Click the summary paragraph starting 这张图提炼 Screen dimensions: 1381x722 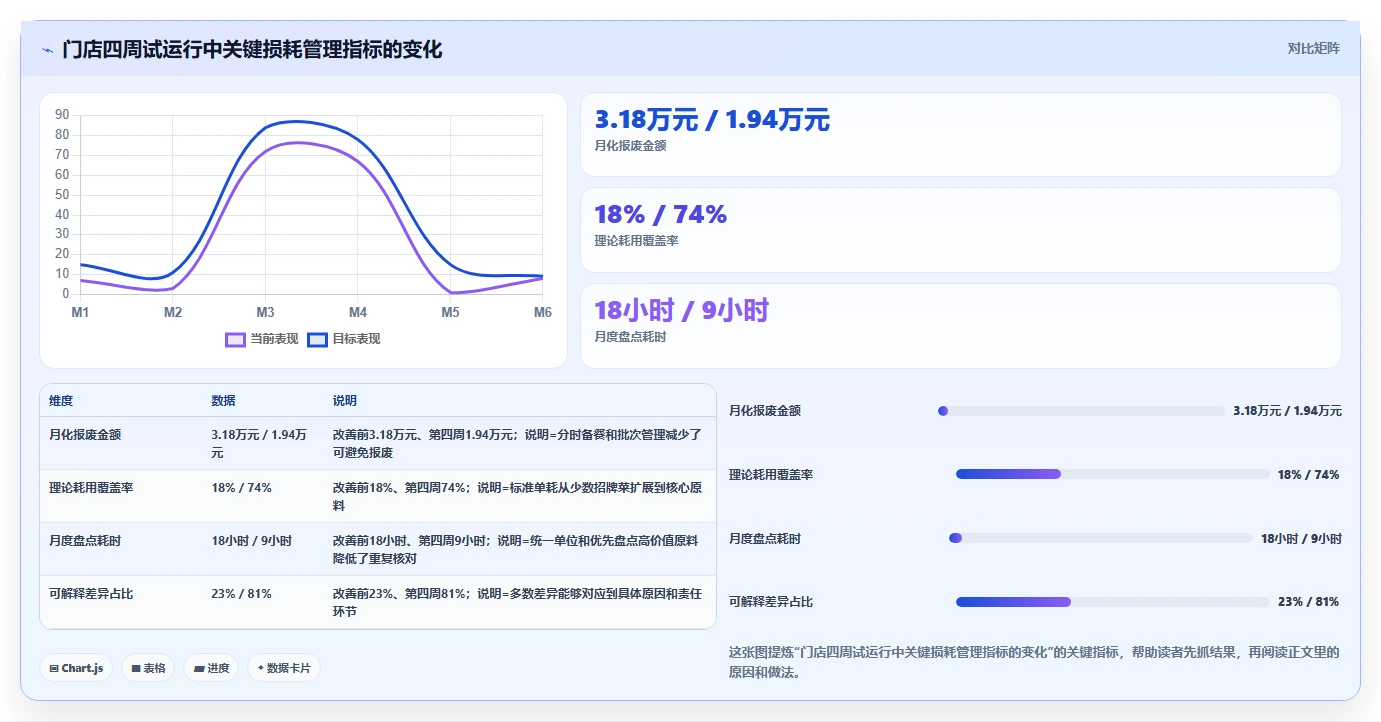1034,662
